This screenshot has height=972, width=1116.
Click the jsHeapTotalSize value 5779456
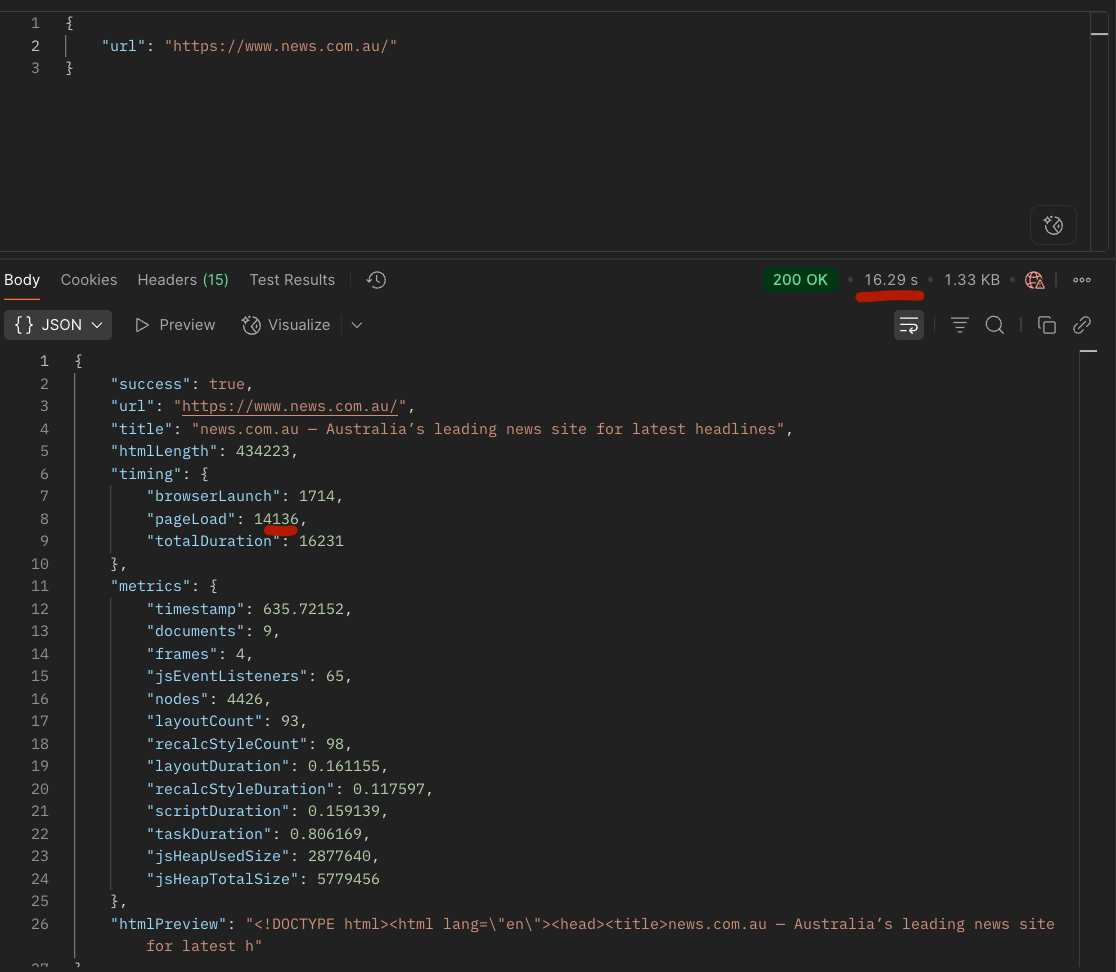tap(348, 879)
